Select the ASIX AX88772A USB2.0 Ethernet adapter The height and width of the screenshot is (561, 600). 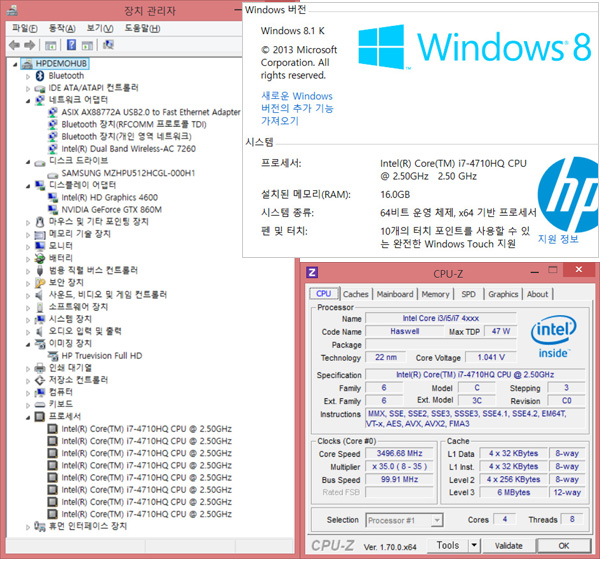click(151, 112)
